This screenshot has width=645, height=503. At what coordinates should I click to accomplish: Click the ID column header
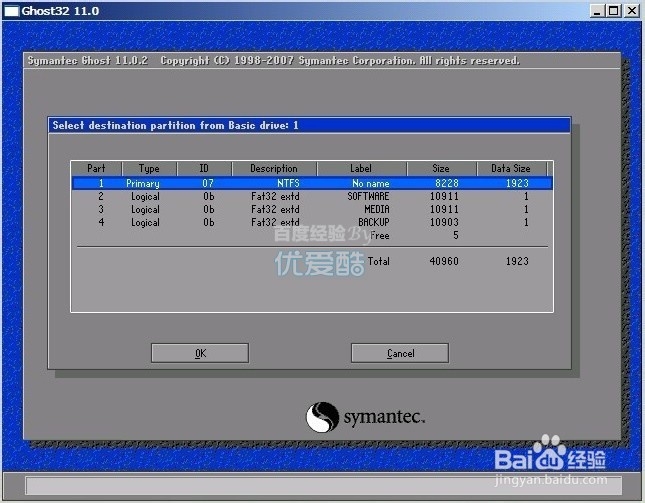[204, 168]
